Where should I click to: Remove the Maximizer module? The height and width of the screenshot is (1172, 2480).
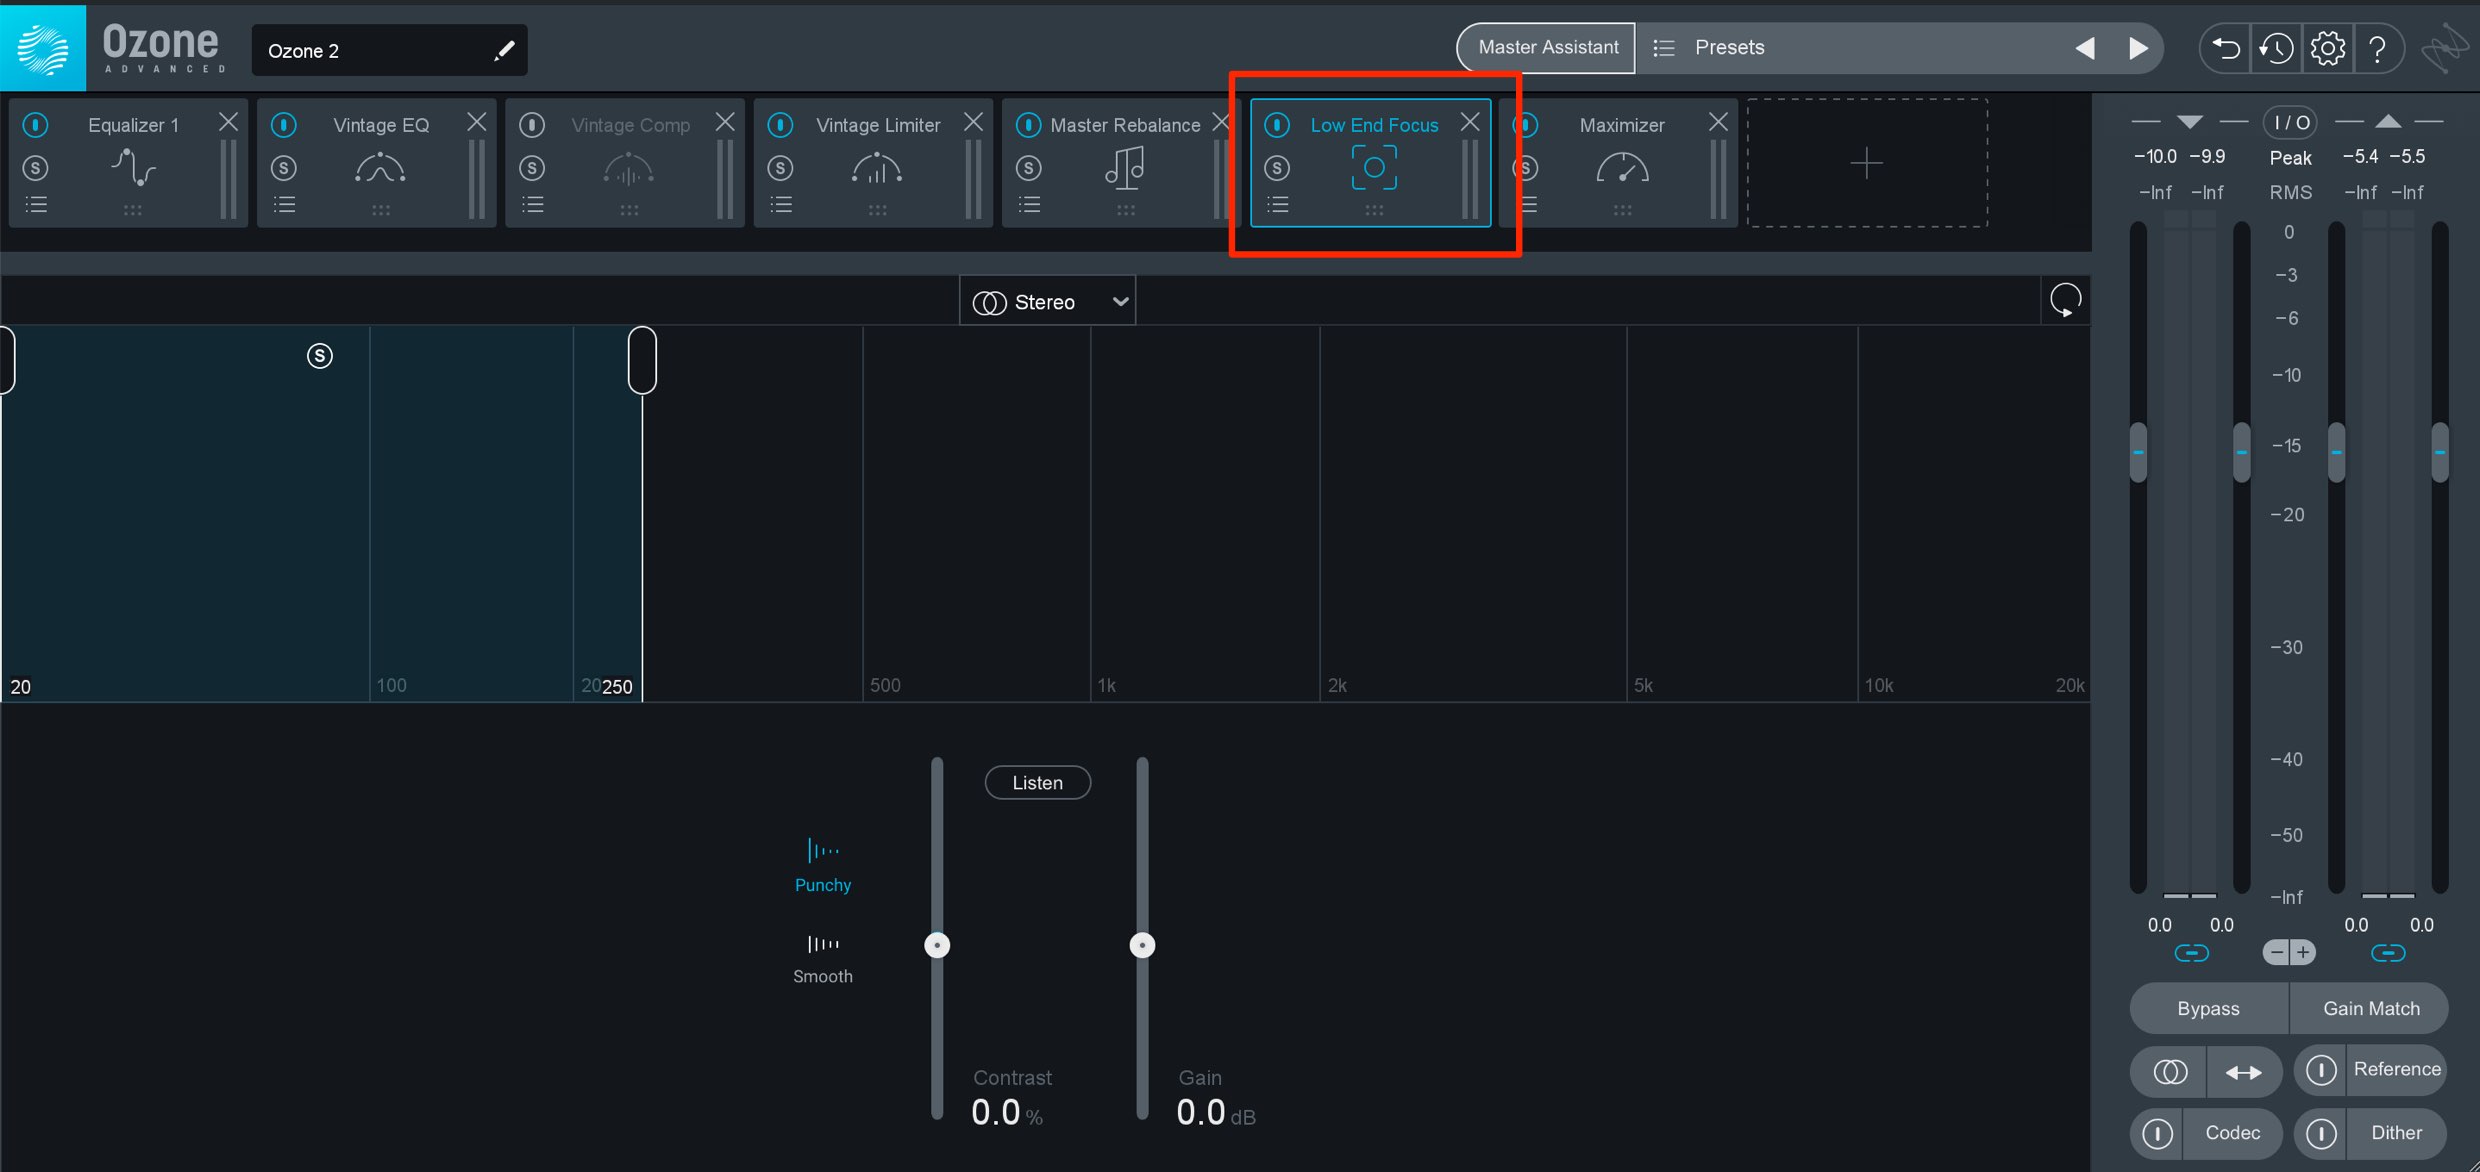(1718, 122)
